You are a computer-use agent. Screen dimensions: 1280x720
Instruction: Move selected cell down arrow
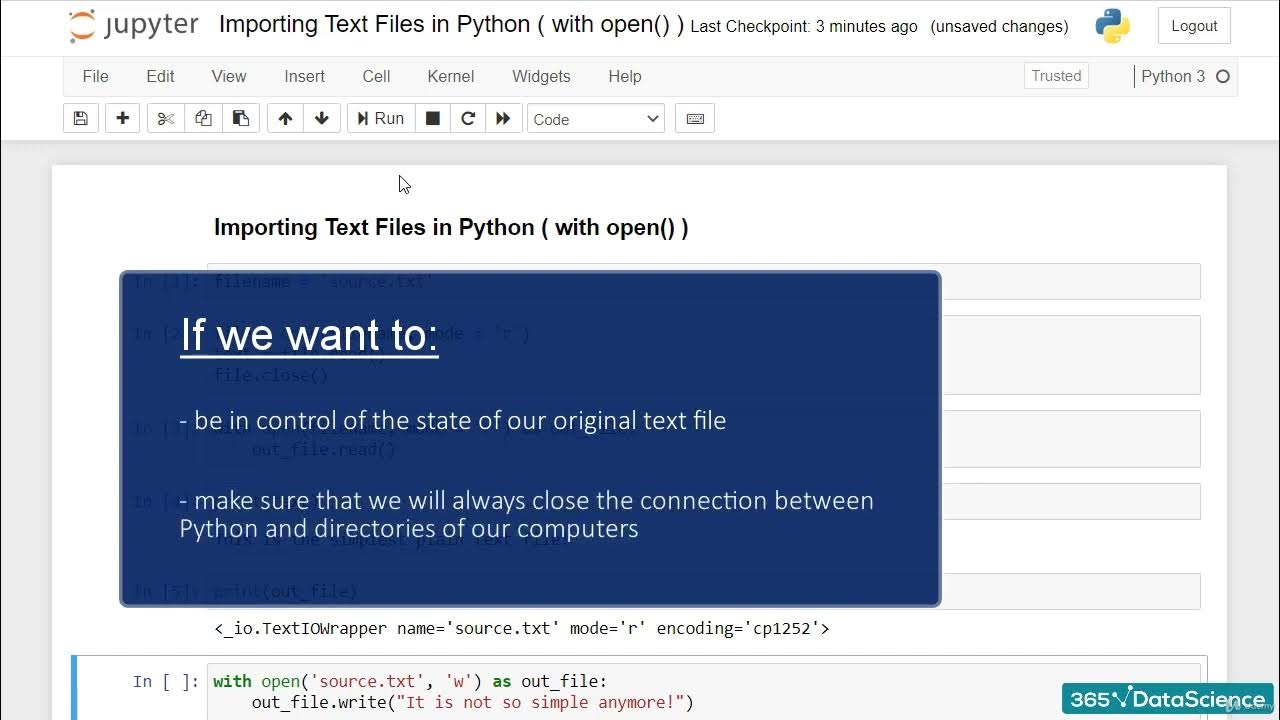tap(322, 118)
